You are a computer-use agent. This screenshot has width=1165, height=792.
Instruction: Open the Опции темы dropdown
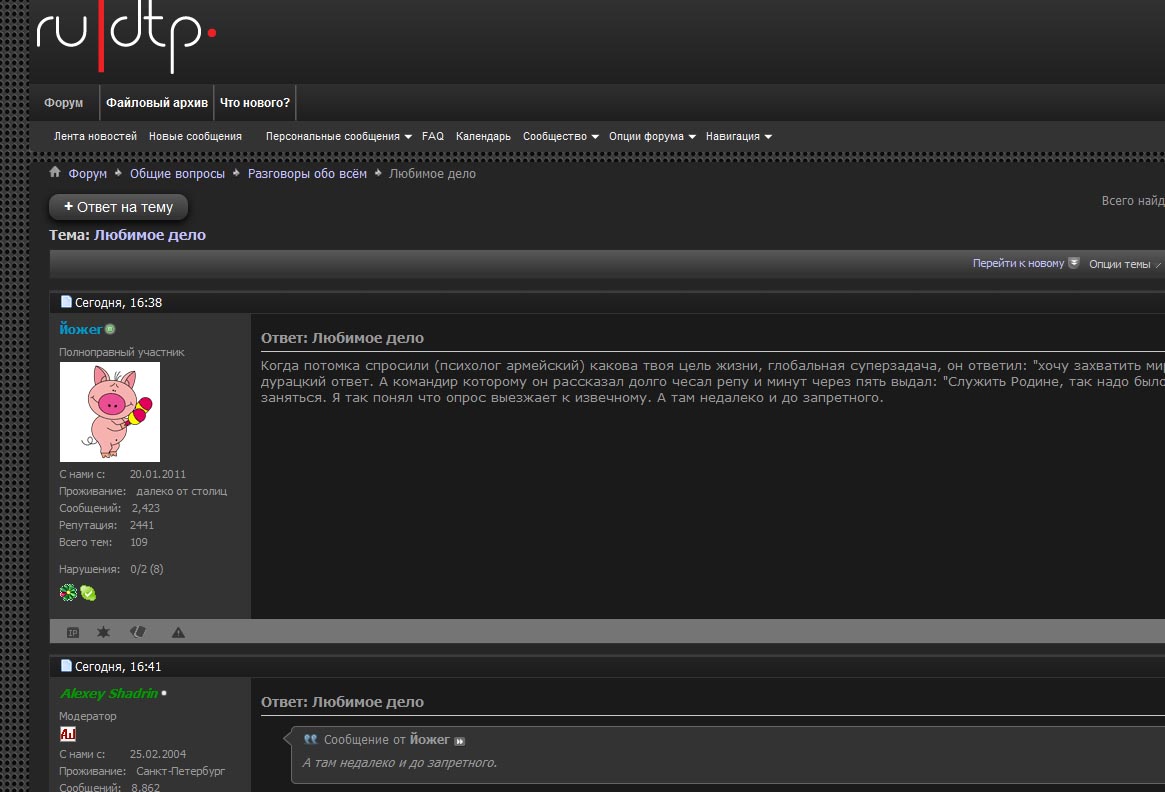click(x=1123, y=264)
